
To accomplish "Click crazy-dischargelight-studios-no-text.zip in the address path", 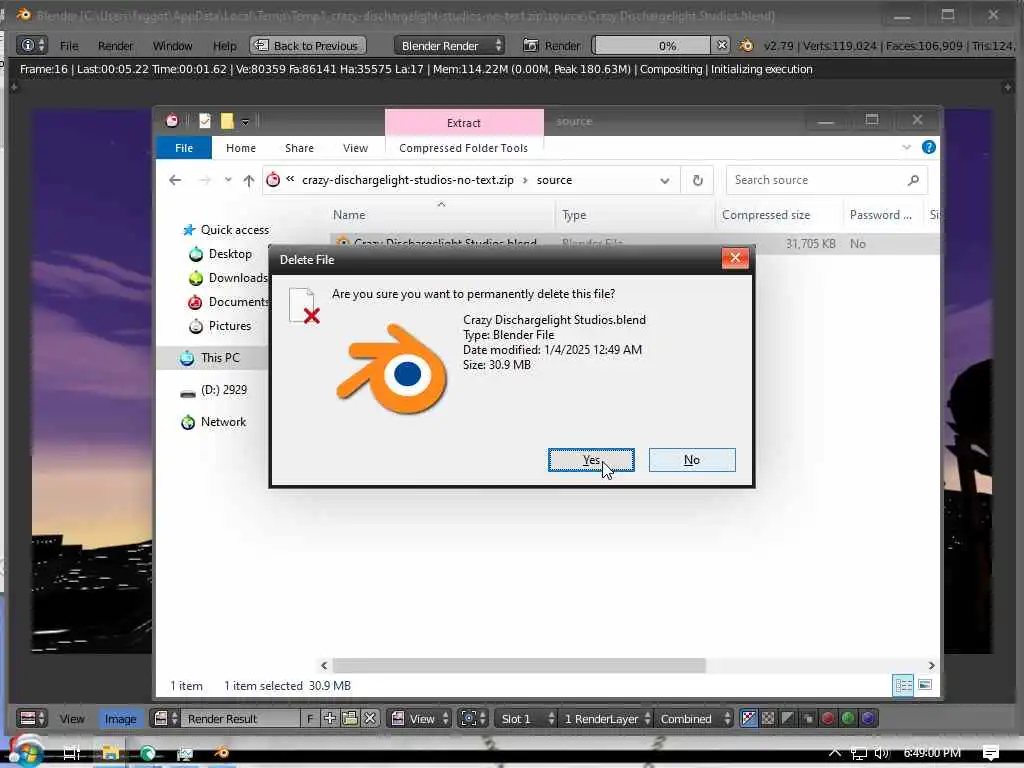I will (408, 180).
